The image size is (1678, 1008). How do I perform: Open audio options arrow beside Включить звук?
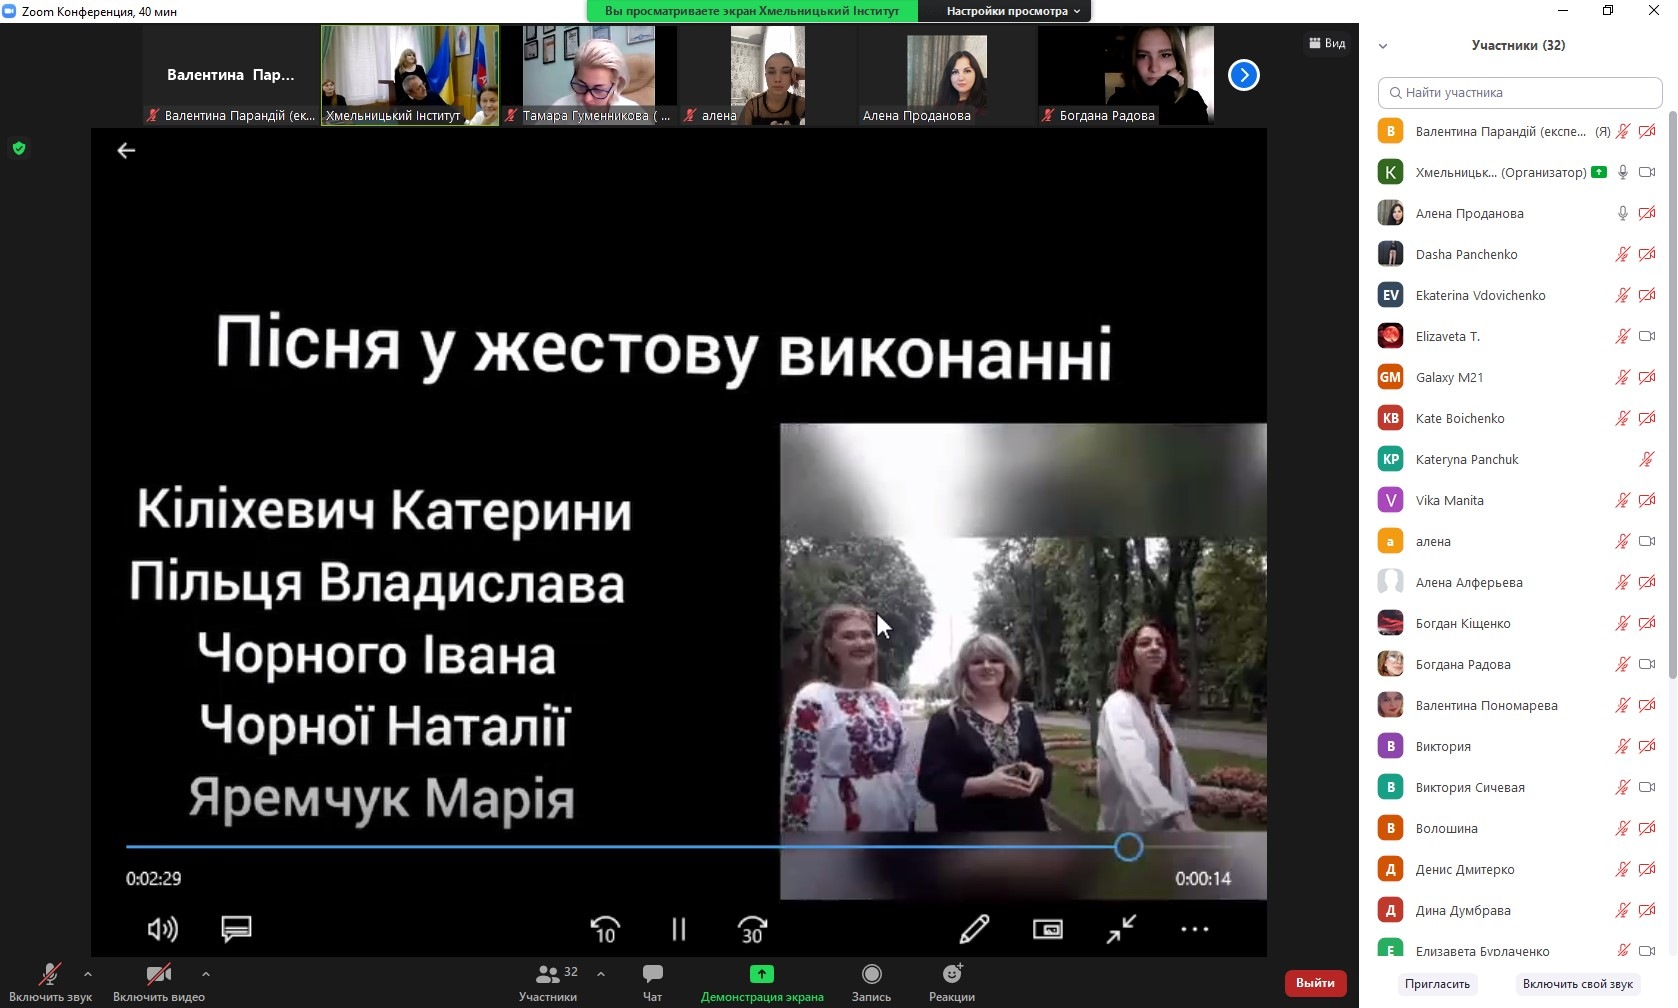(x=88, y=973)
